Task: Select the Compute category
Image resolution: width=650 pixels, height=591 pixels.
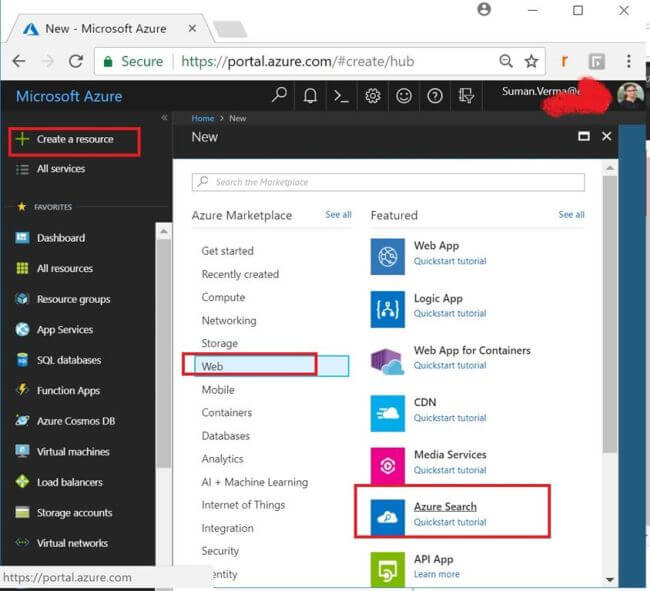Action: tap(223, 298)
